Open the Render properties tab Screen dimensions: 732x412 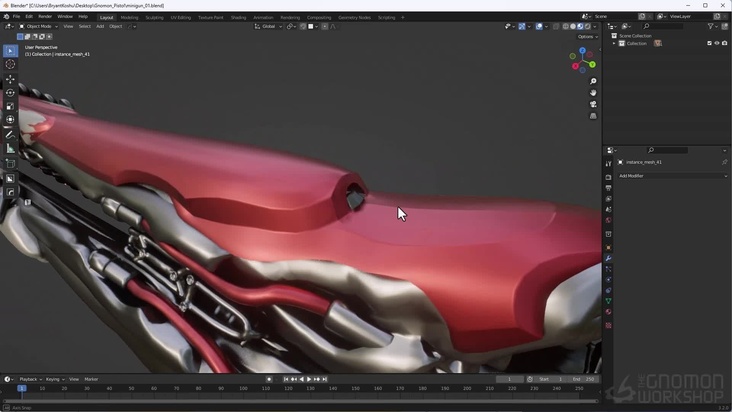point(608,177)
